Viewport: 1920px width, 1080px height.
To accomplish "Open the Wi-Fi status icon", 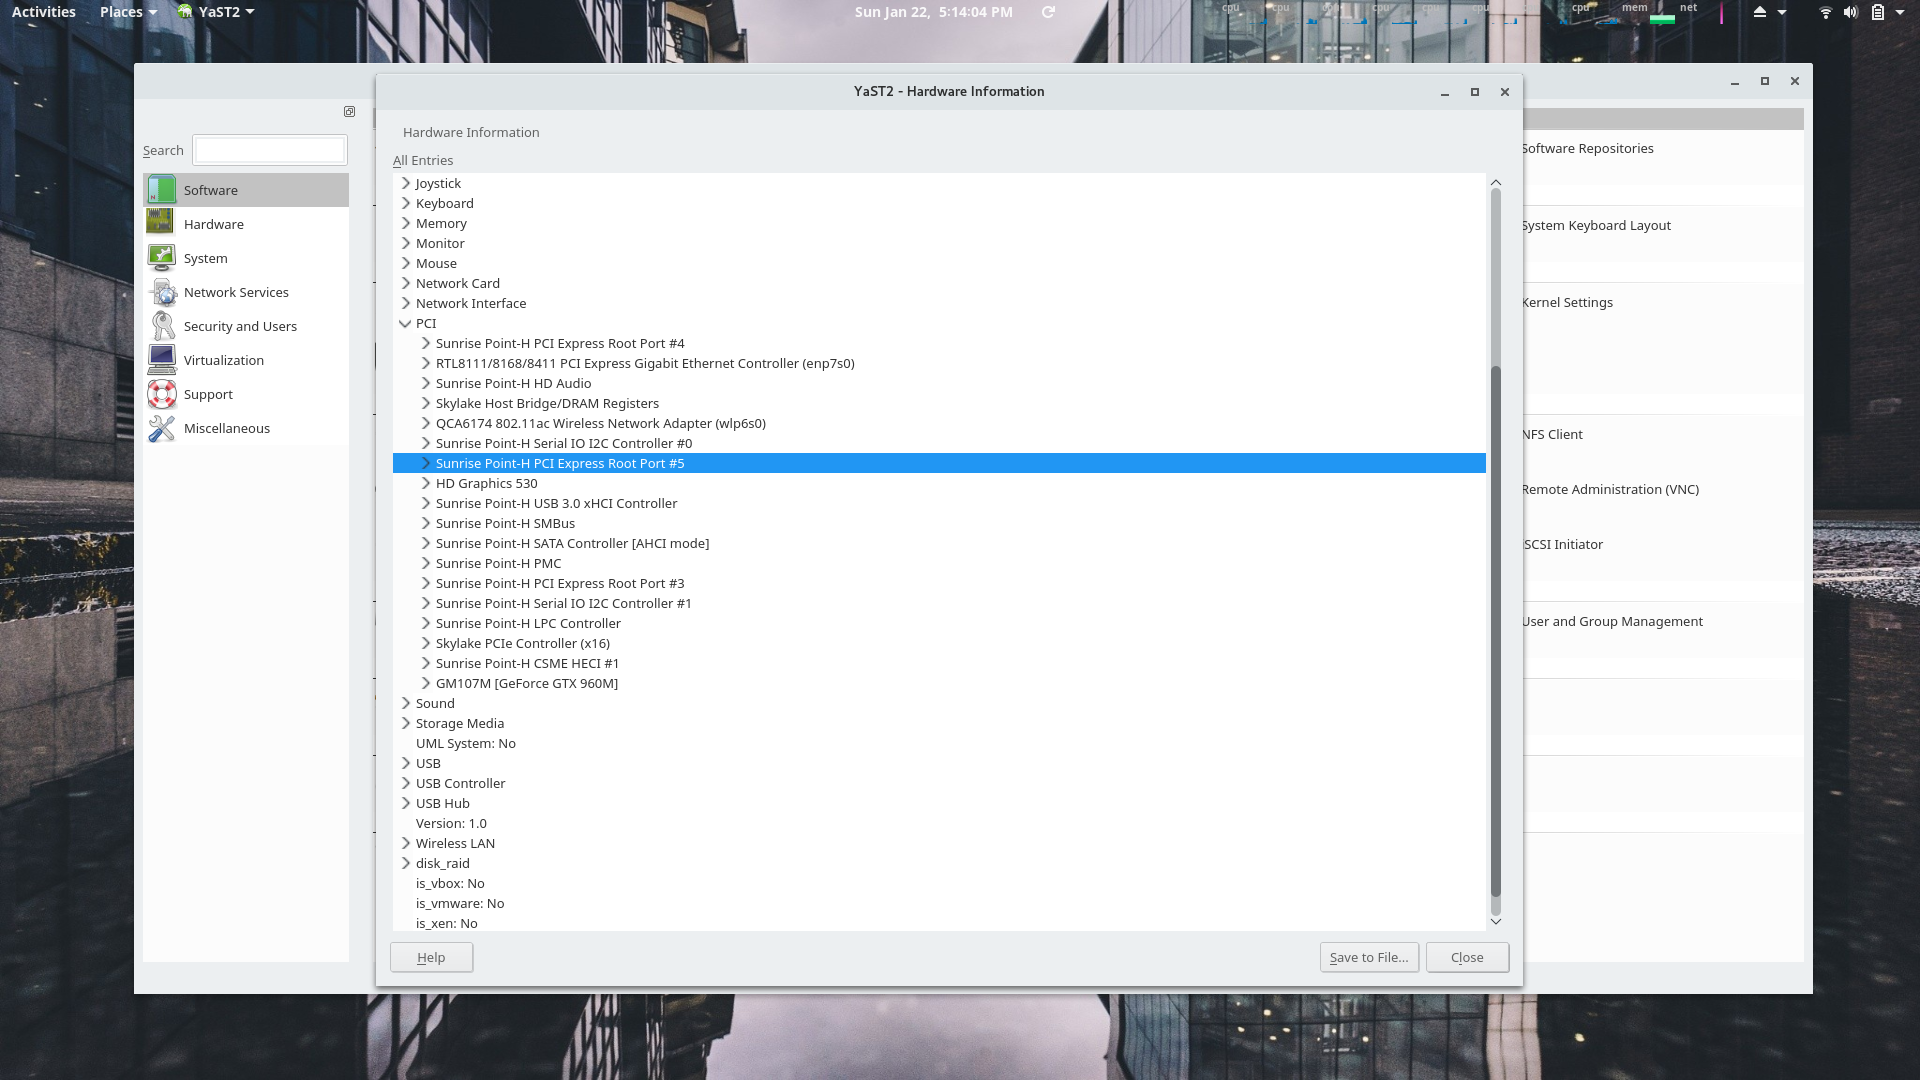I will coord(1825,12).
